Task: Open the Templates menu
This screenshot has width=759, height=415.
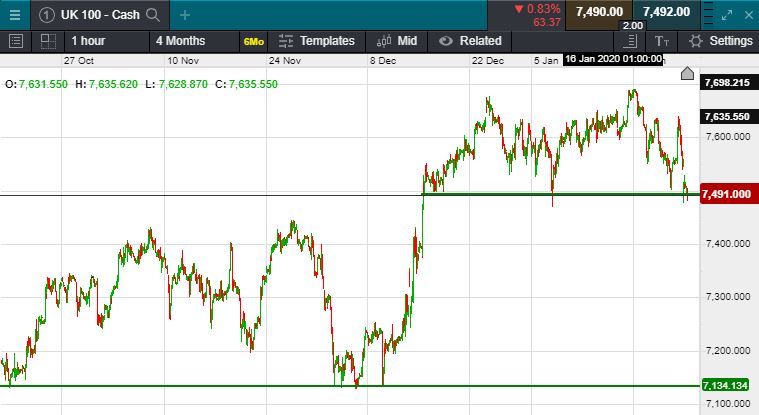Action: (317, 41)
